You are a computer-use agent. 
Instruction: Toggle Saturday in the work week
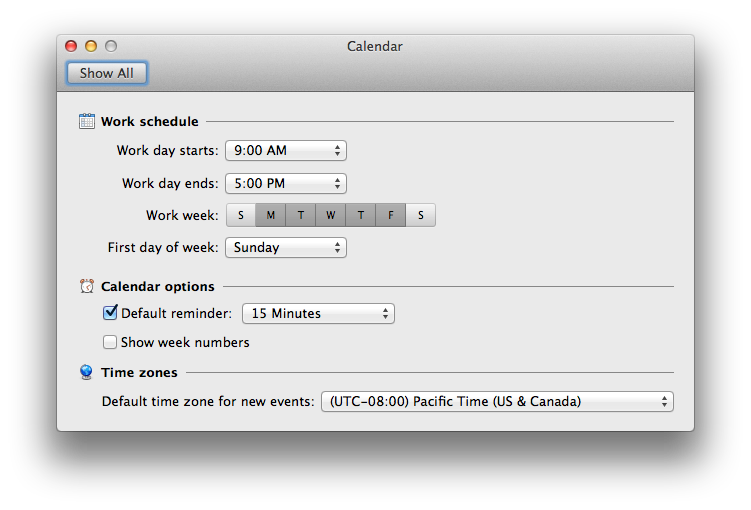click(x=421, y=215)
